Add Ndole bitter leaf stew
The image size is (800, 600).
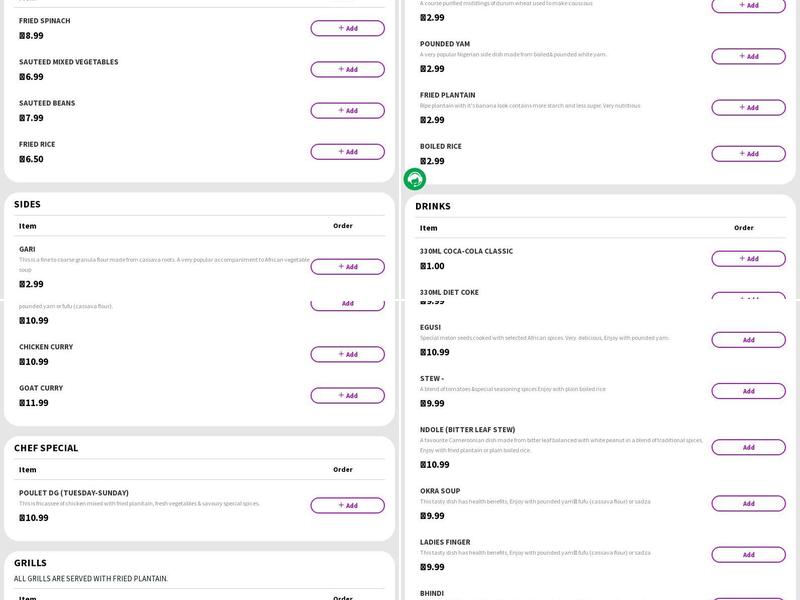point(748,447)
